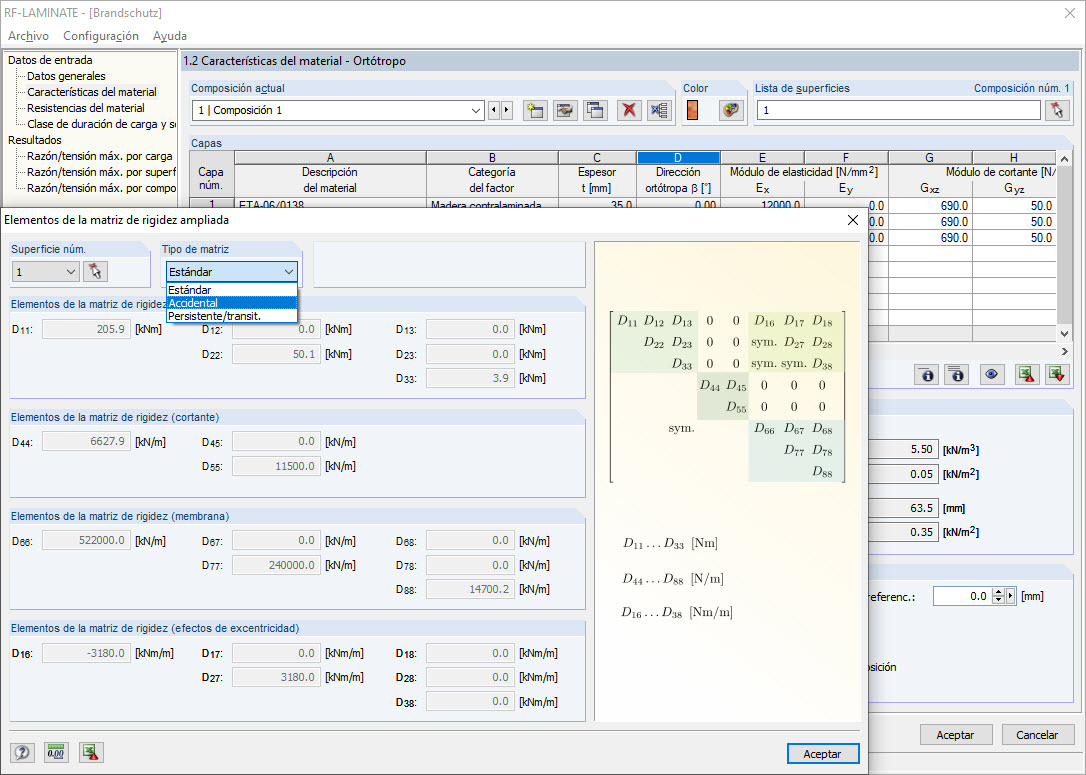The width and height of the screenshot is (1086, 775).
Task: Pick surfaces graphically next to the surface list
Action: click(x=1057, y=110)
